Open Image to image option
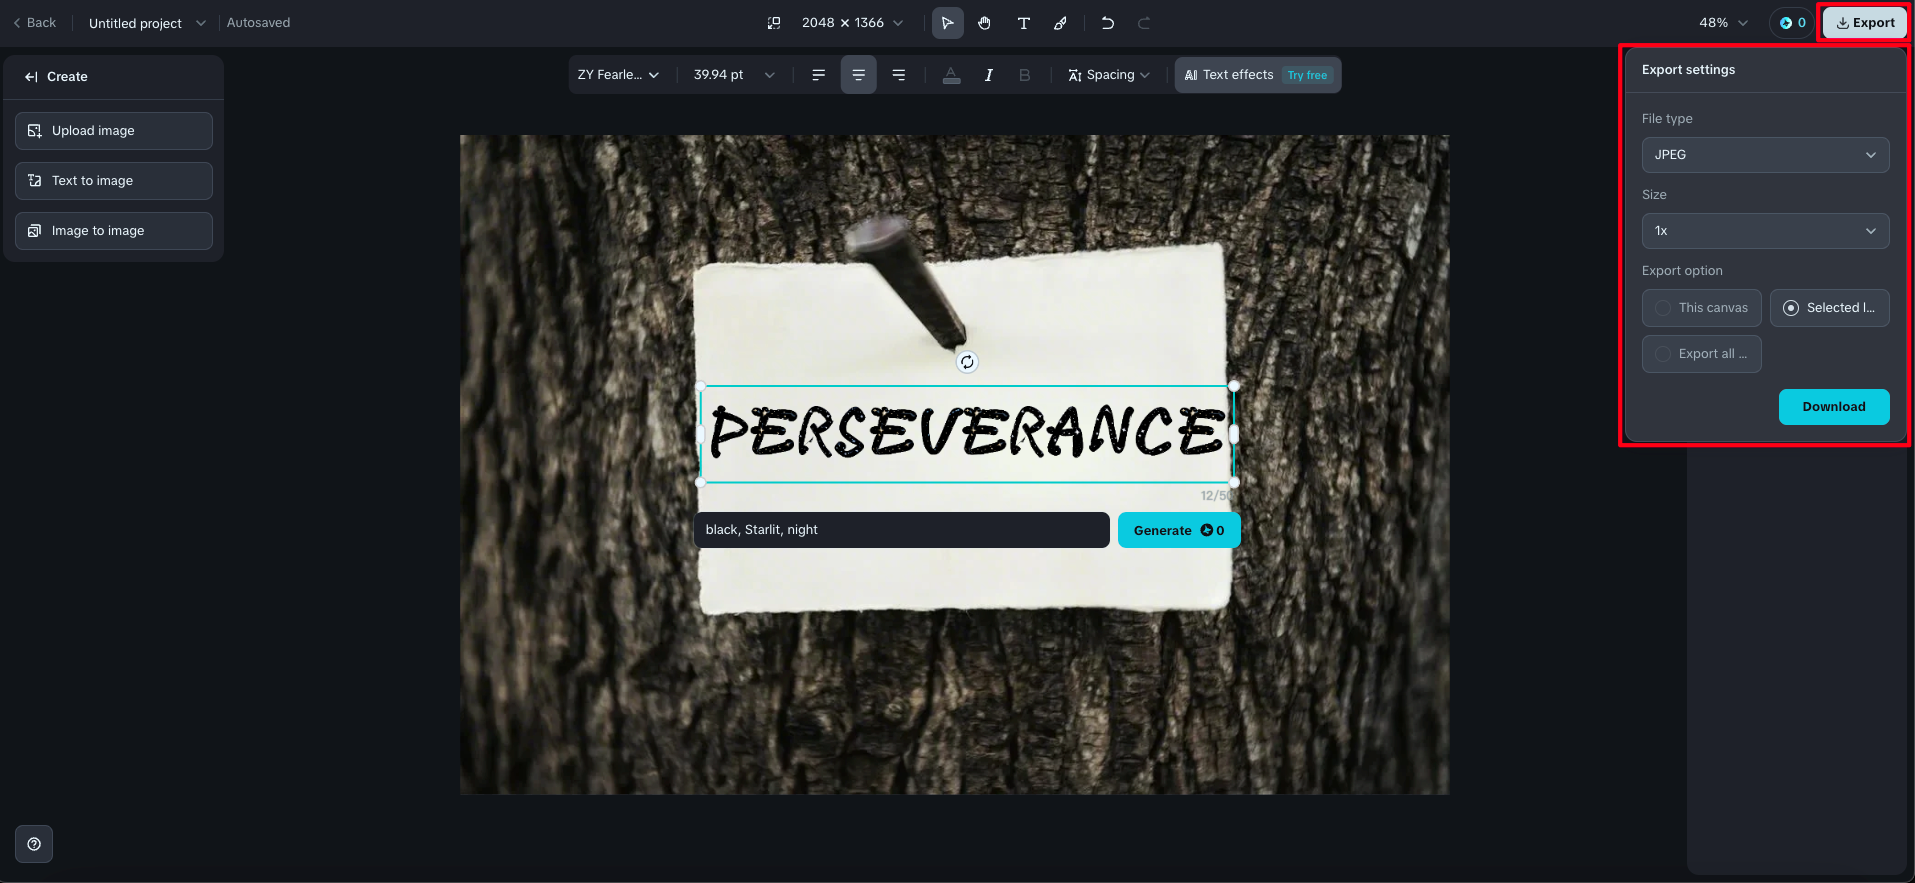Viewport: 1915px width, 883px height. (x=114, y=231)
